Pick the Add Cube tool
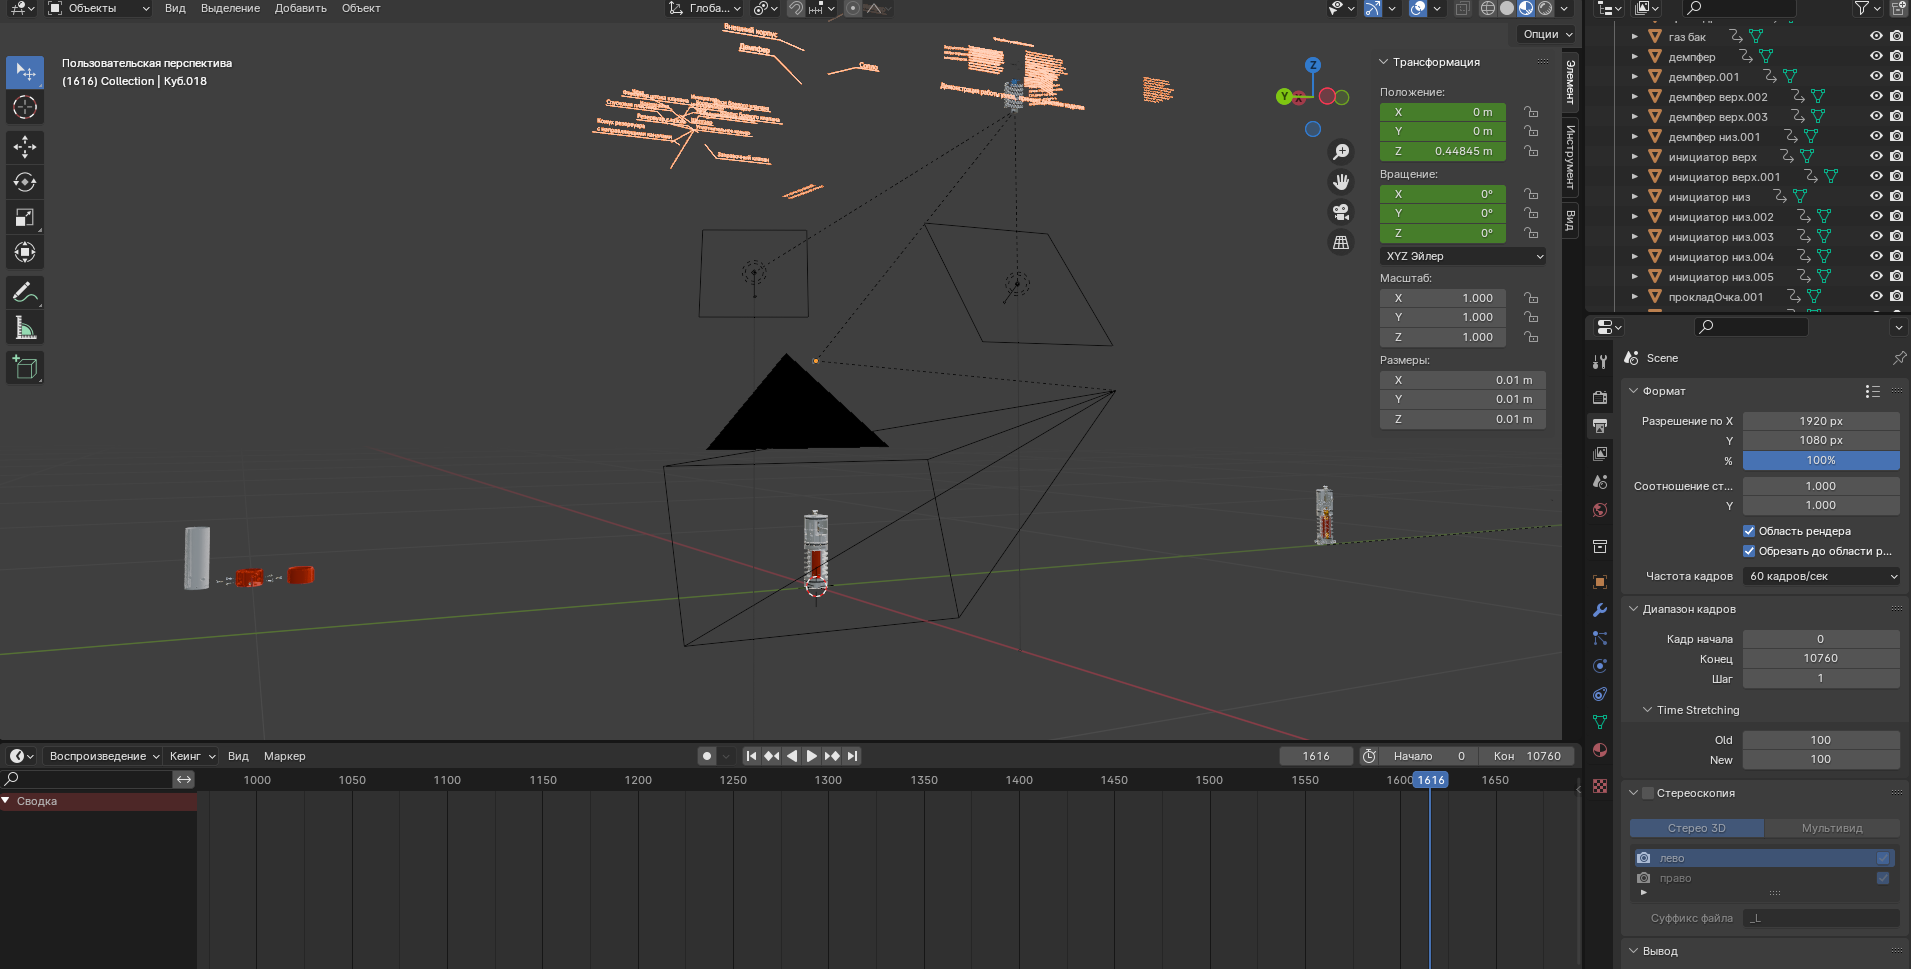 click(x=25, y=368)
